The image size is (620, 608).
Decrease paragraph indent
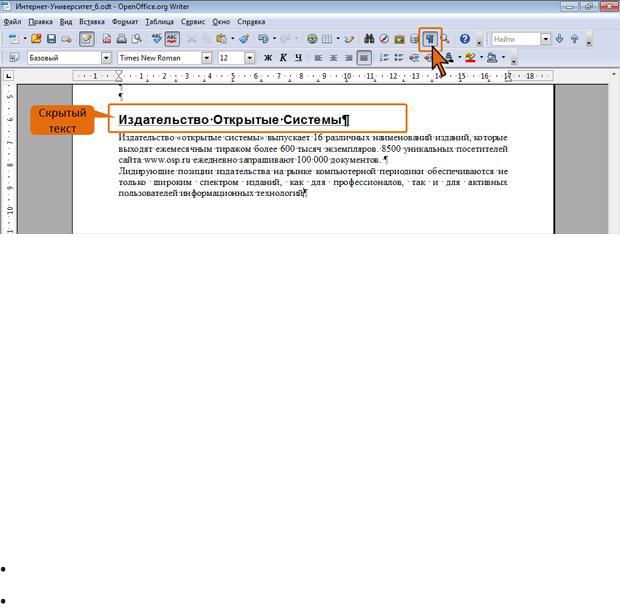point(414,58)
